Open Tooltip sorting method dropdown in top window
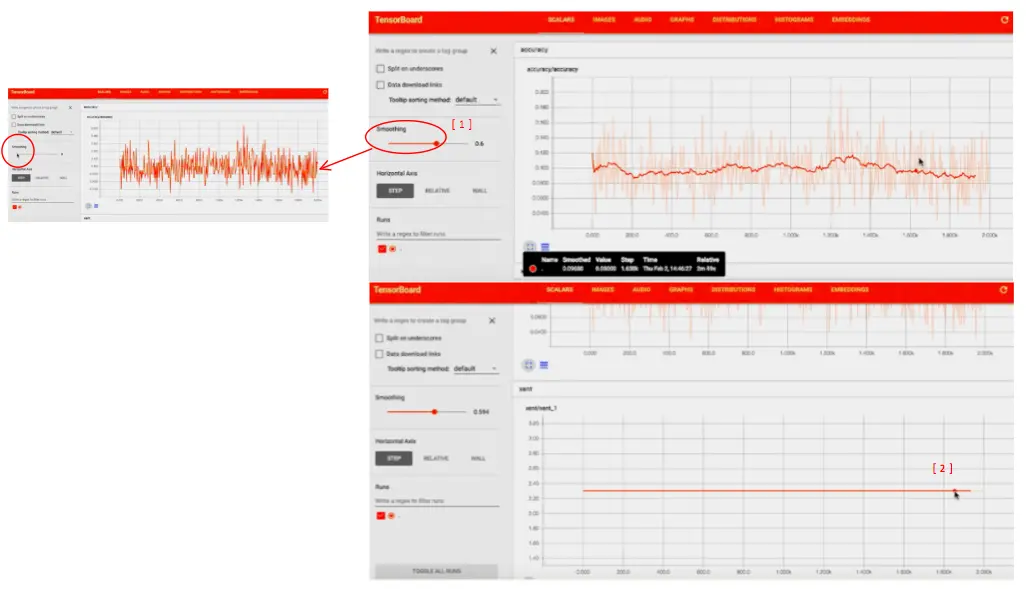Viewport: 1026px width, 589px height. coord(476,99)
